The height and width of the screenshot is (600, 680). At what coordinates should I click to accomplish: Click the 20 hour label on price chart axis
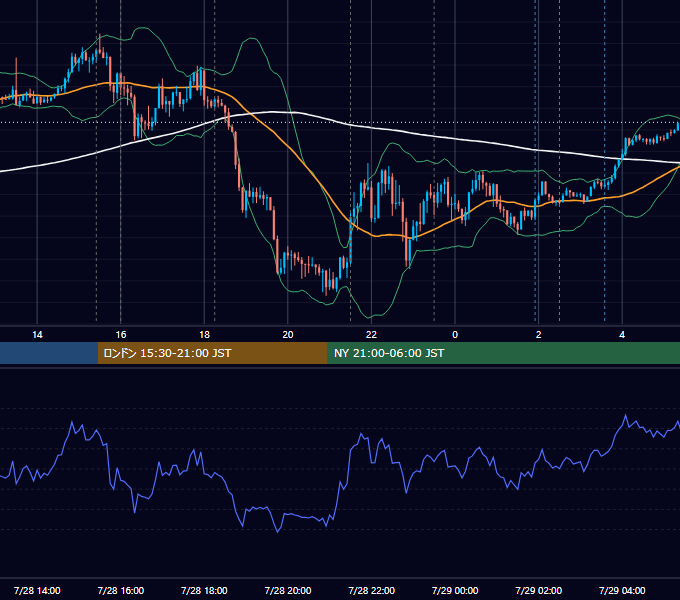288,335
